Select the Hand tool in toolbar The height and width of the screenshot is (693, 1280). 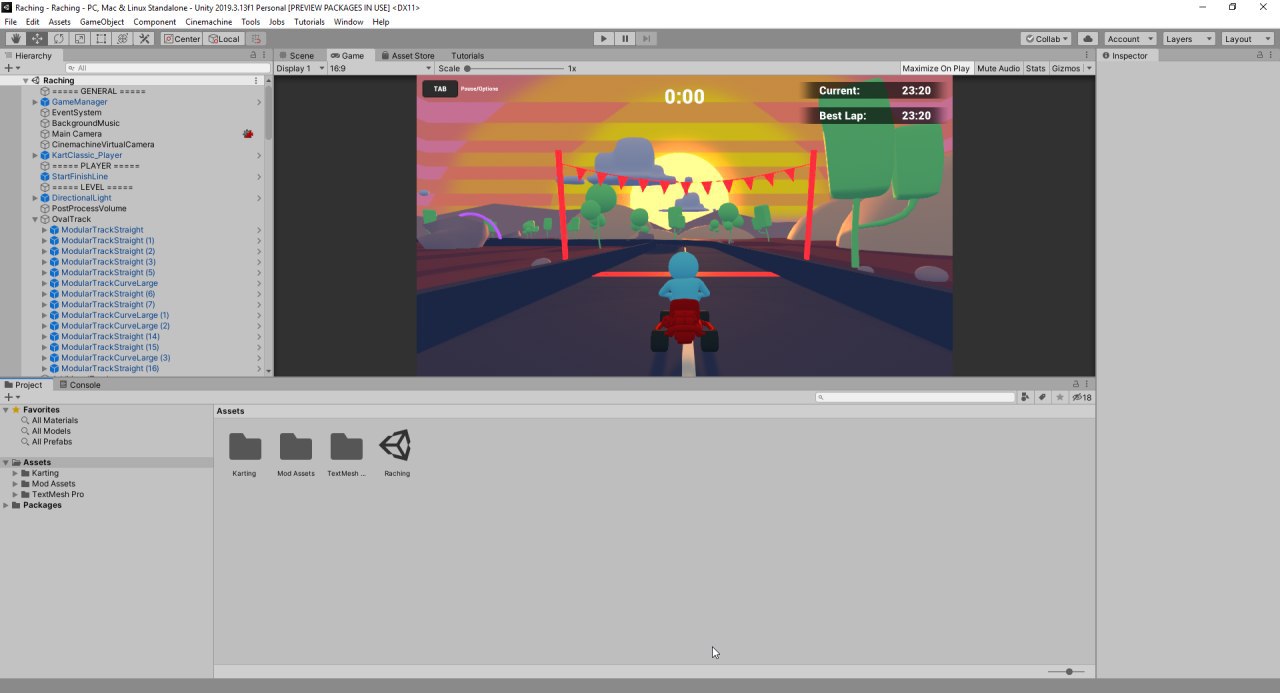pyautogui.click(x=15, y=39)
